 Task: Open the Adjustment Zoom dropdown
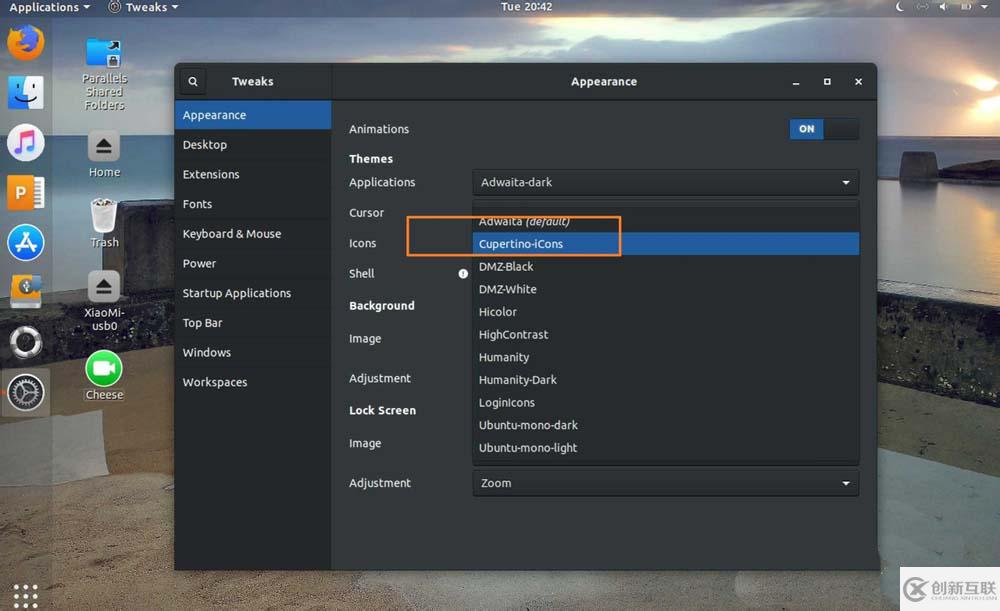(x=665, y=483)
